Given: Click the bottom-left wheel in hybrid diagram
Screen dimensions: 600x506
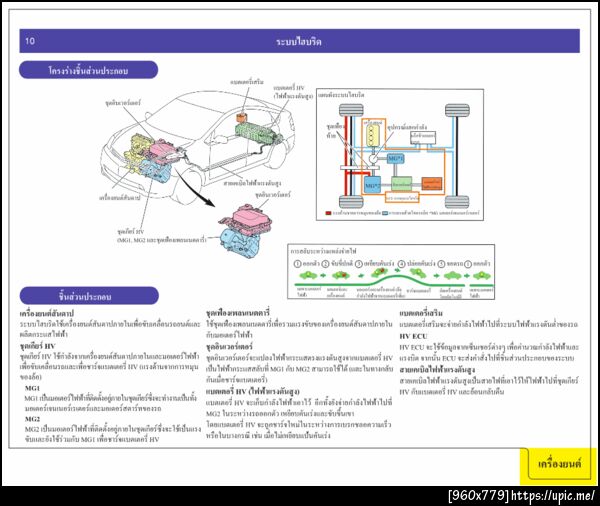Looking at the screenshot, I should click(x=351, y=202).
